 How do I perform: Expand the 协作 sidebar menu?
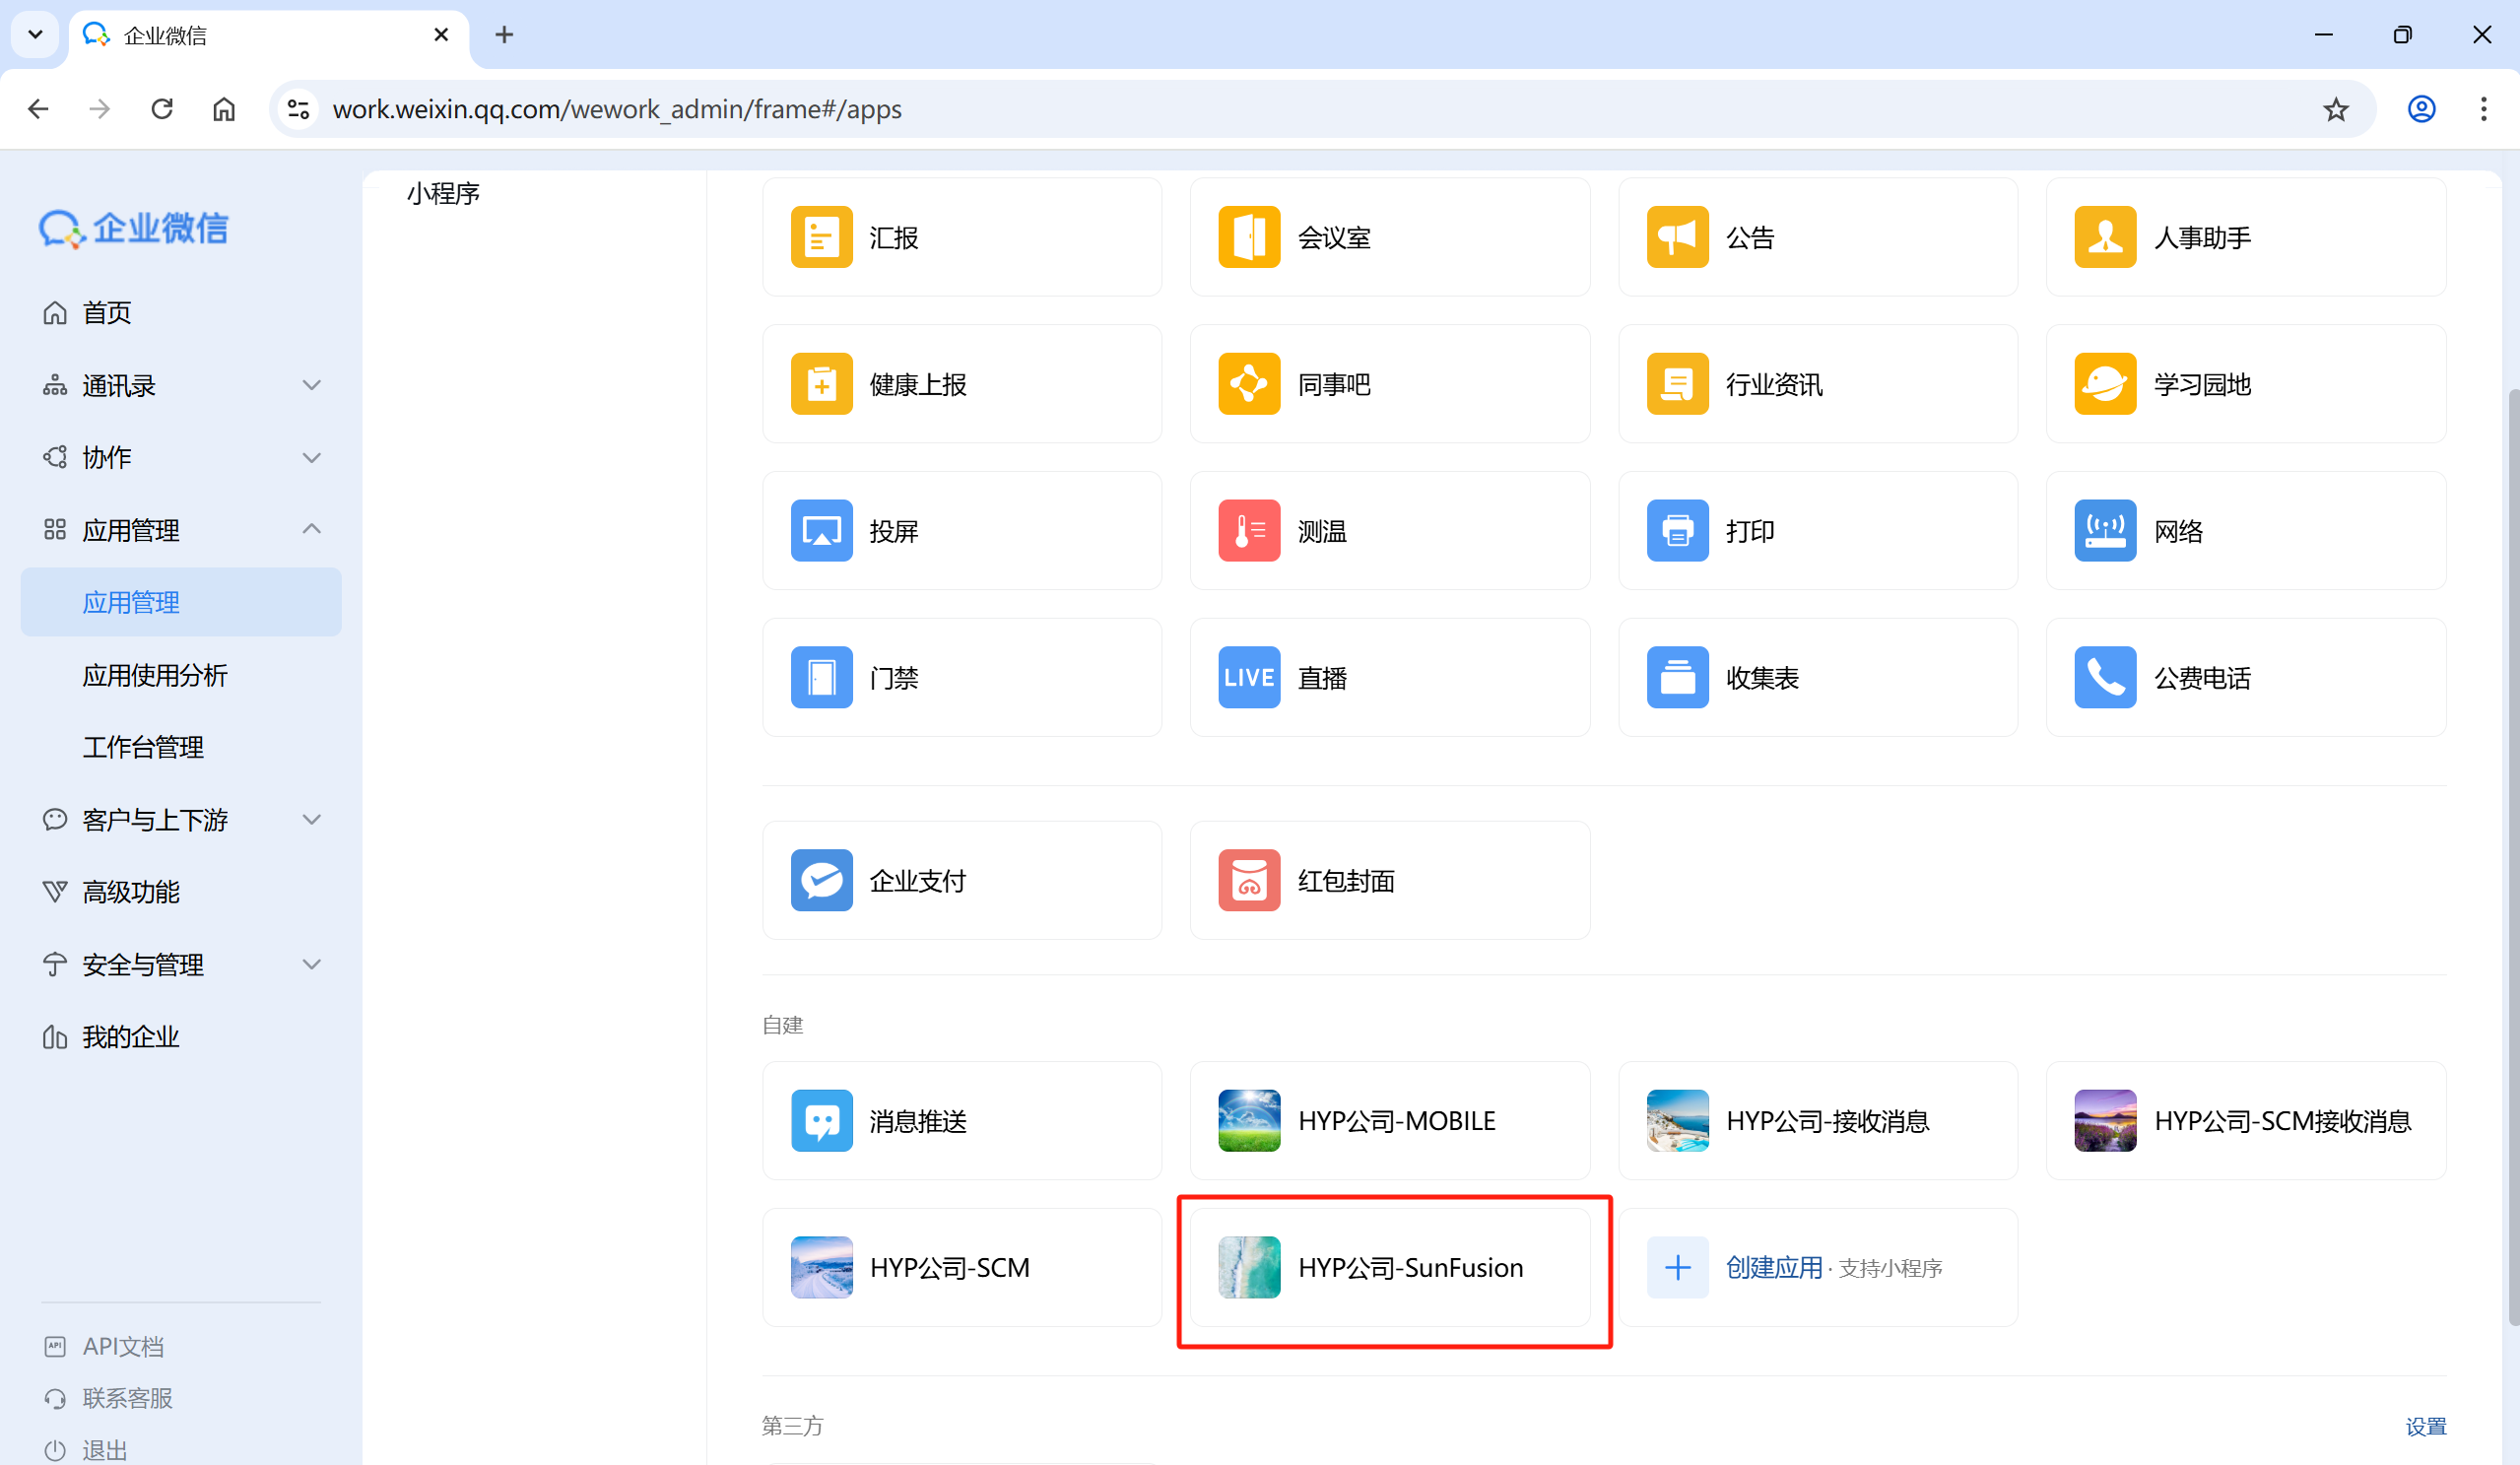[311, 457]
